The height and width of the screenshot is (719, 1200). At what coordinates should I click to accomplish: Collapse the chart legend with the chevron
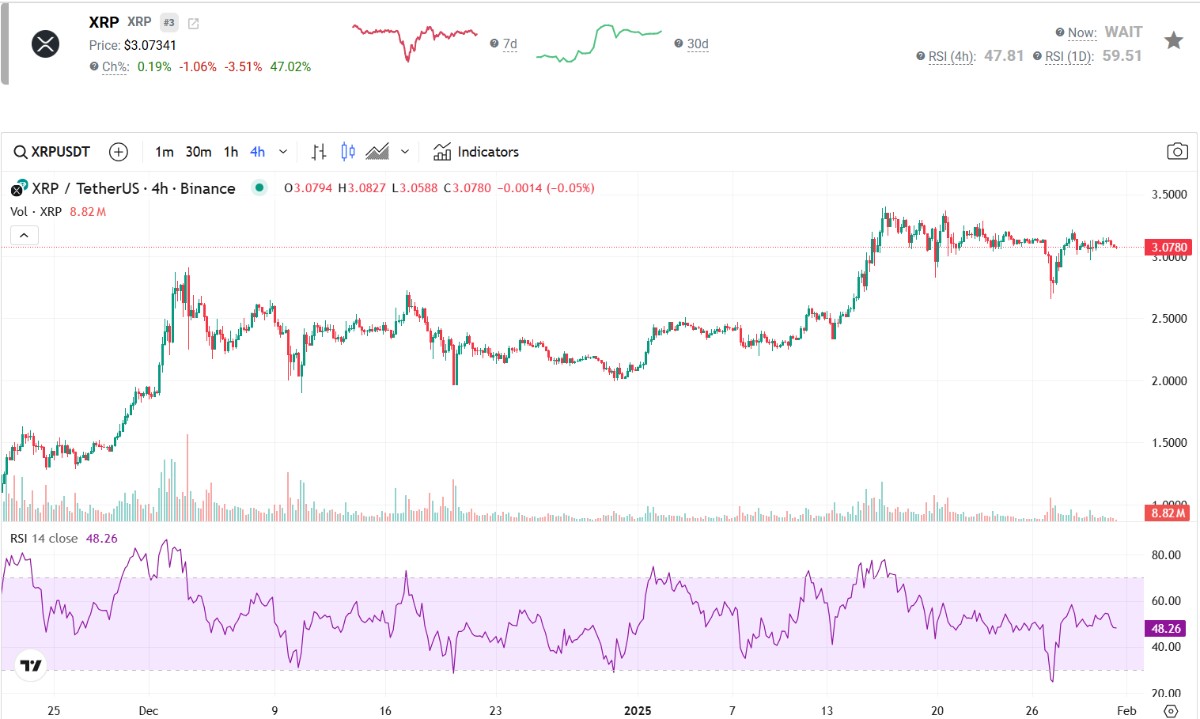pyautogui.click(x=25, y=235)
